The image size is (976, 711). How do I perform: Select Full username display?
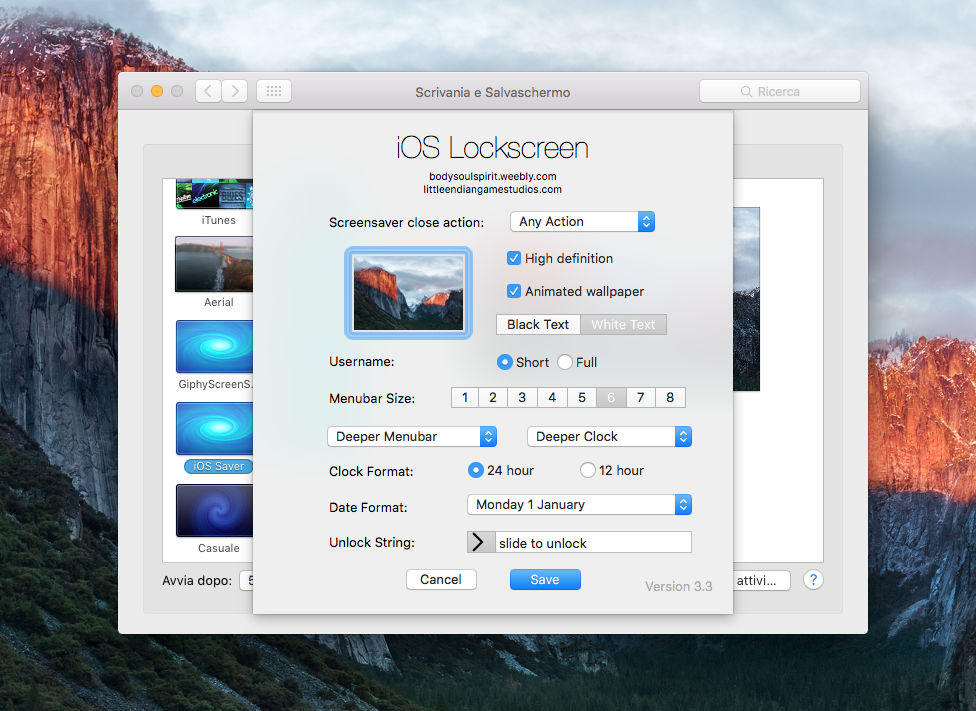tap(564, 362)
